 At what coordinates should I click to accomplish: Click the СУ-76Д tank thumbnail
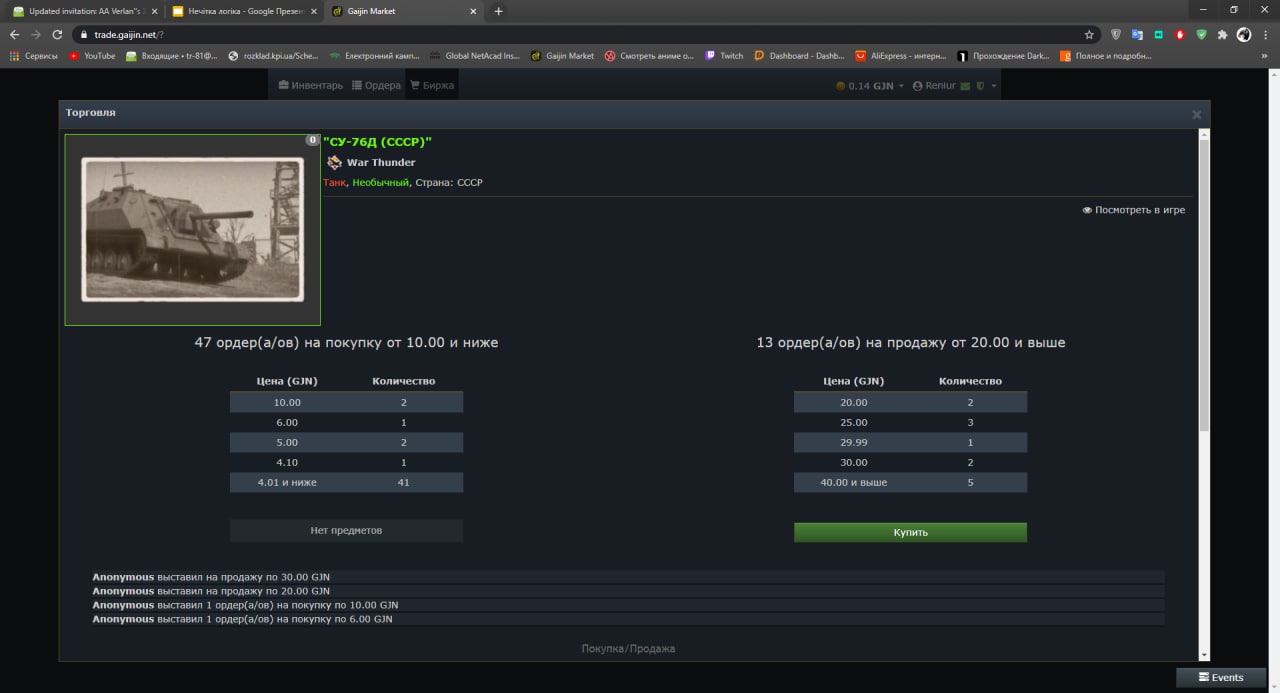pyautogui.click(x=192, y=230)
